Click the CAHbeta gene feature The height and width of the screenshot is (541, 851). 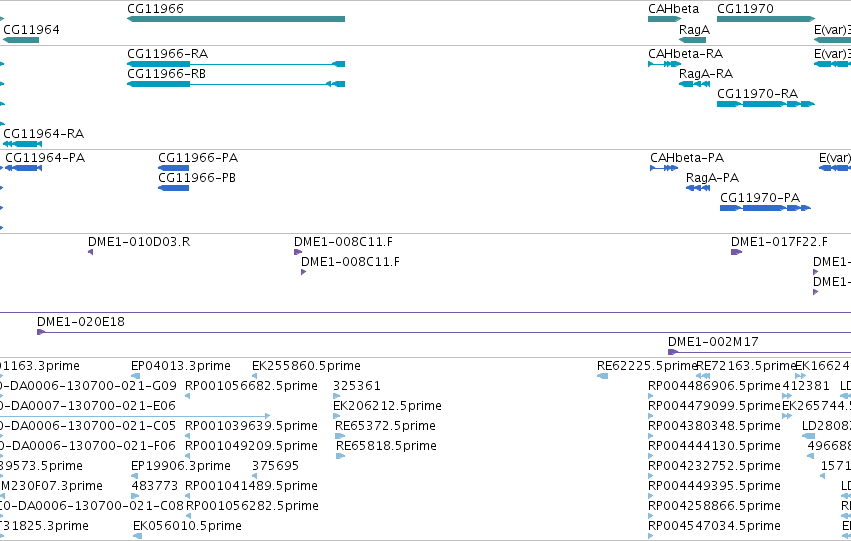pyautogui.click(x=664, y=19)
